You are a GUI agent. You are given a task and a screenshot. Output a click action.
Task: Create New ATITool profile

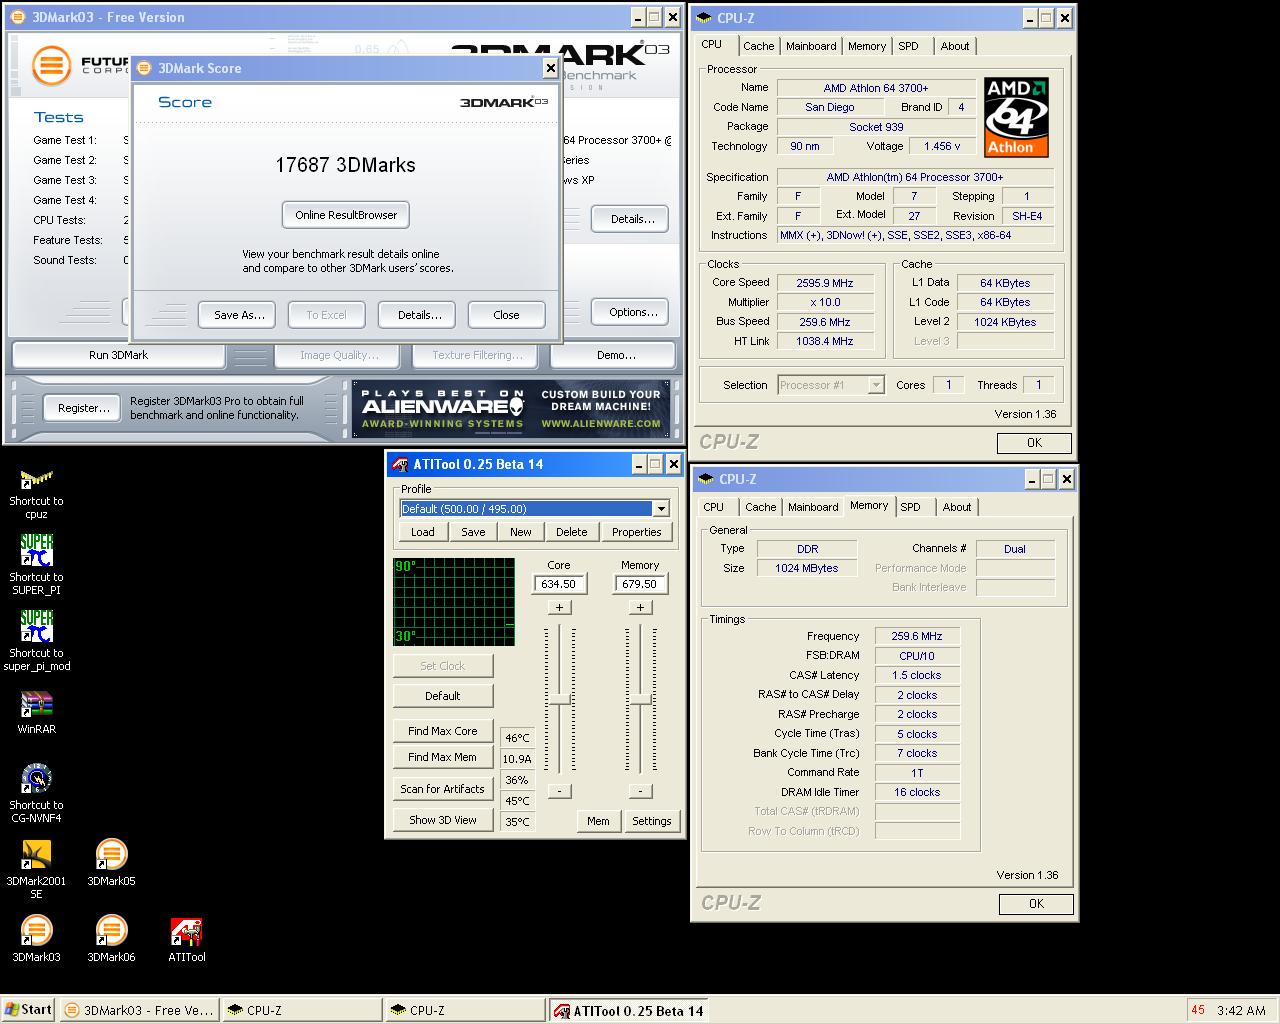[521, 532]
